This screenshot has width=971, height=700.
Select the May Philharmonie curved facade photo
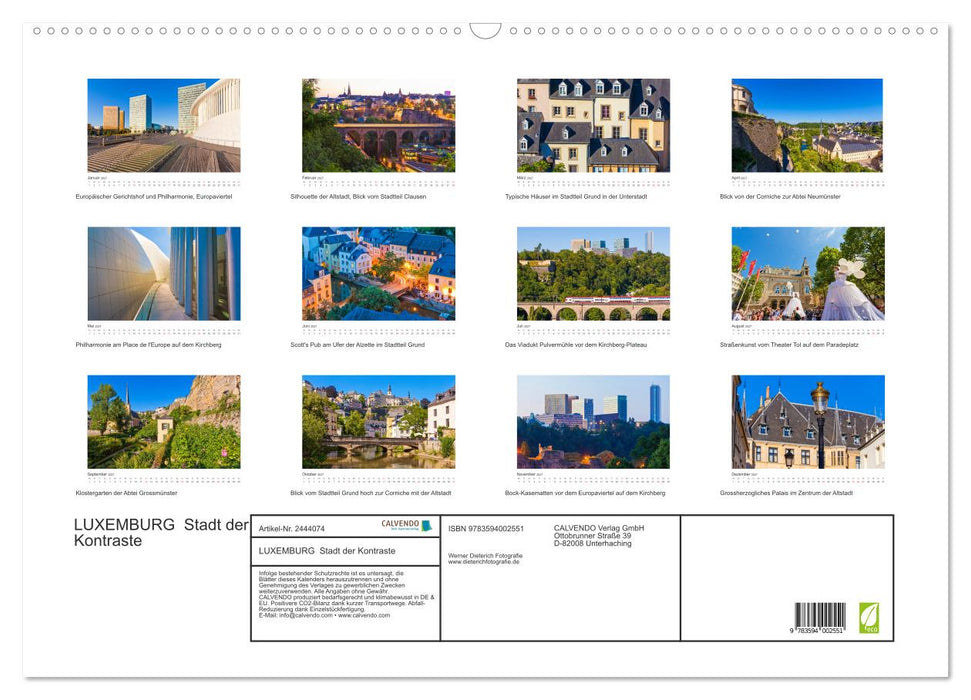click(163, 273)
